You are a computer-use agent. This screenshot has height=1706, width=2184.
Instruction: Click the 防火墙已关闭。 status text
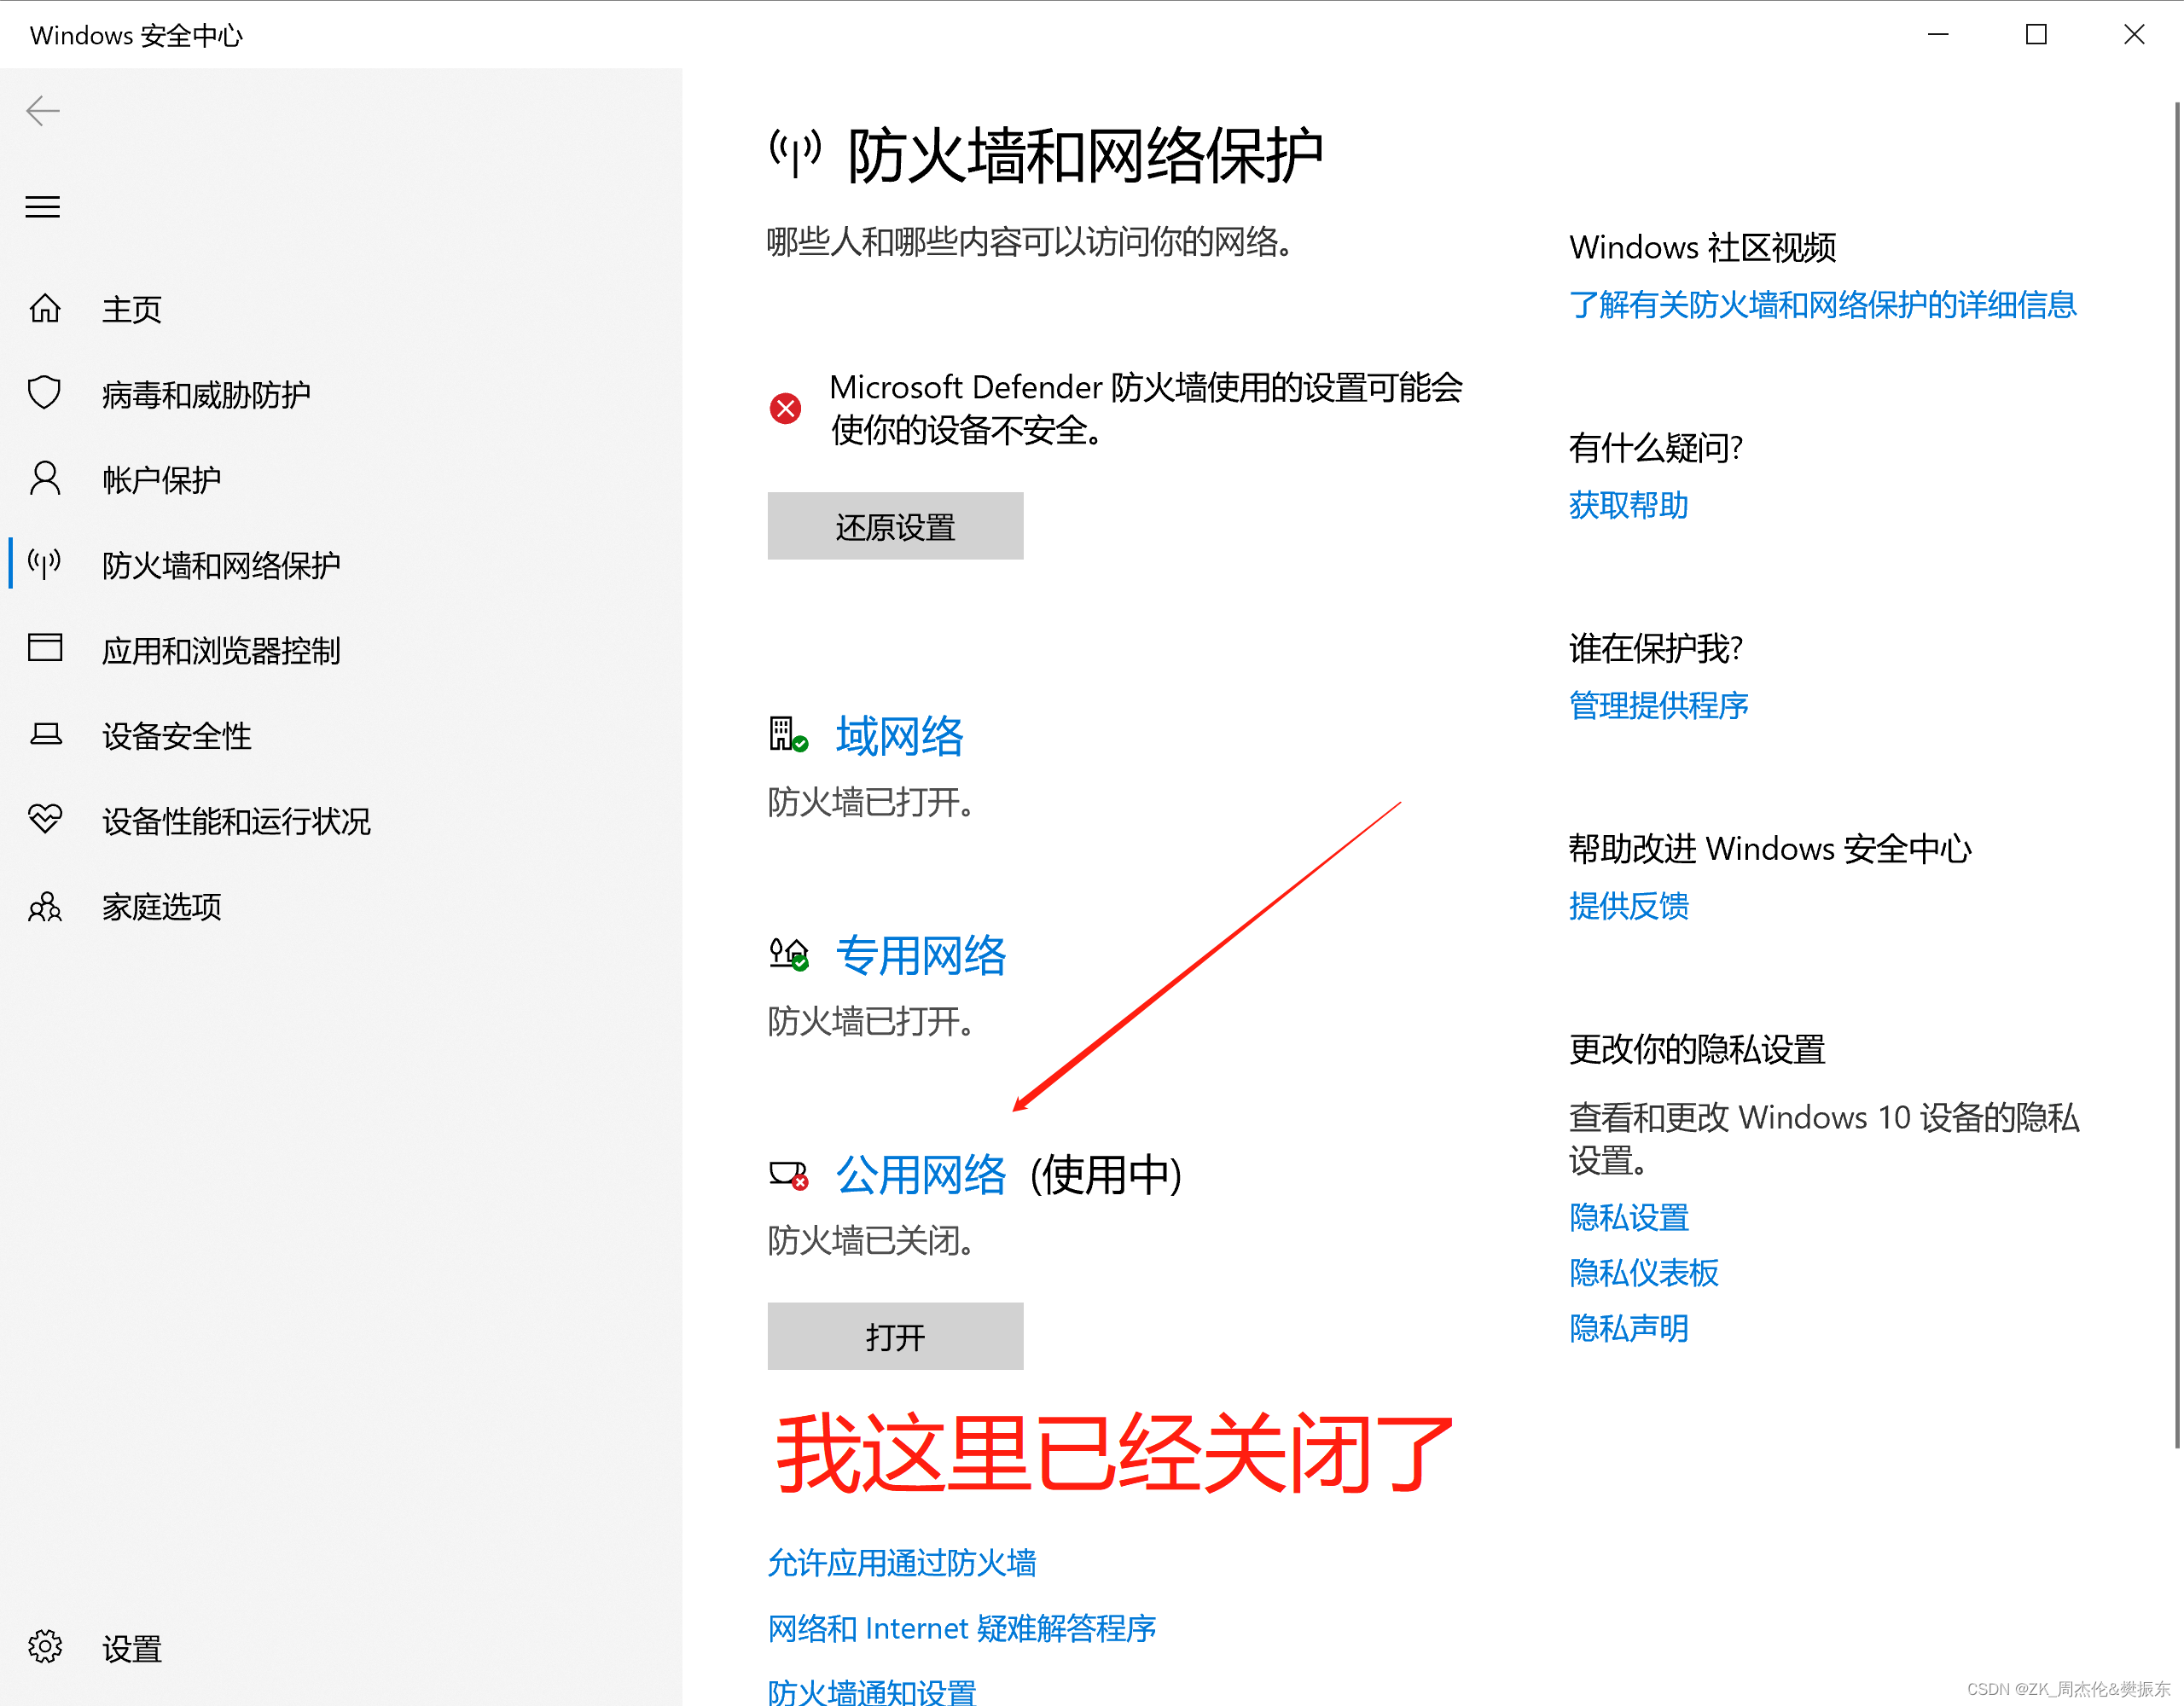click(x=872, y=1241)
